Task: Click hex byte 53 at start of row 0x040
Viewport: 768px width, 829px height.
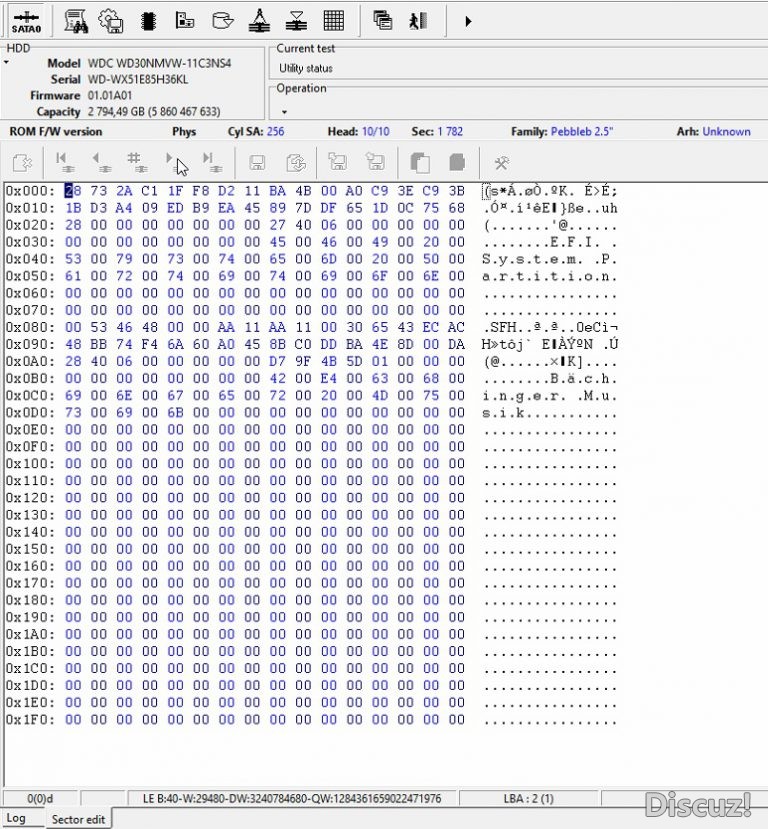Action: click(73, 259)
